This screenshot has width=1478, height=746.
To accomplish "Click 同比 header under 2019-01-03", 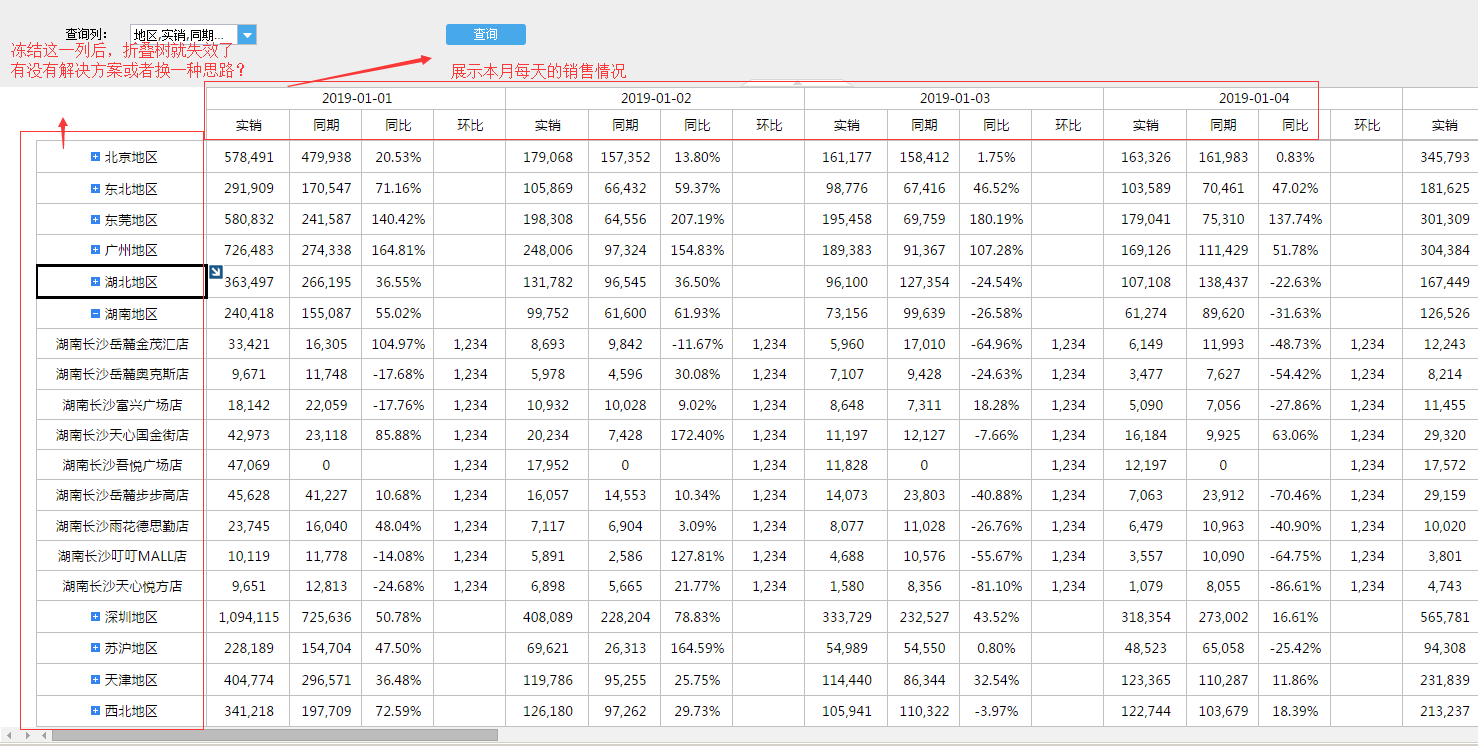I will click(x=996, y=125).
